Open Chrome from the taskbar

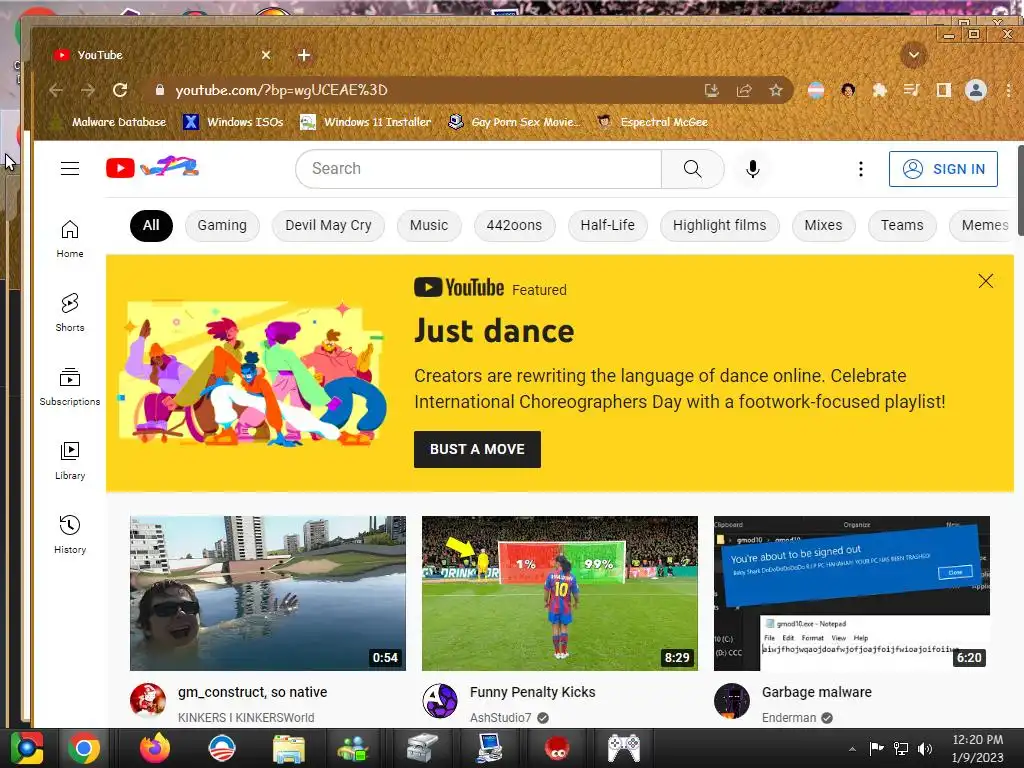(84, 748)
